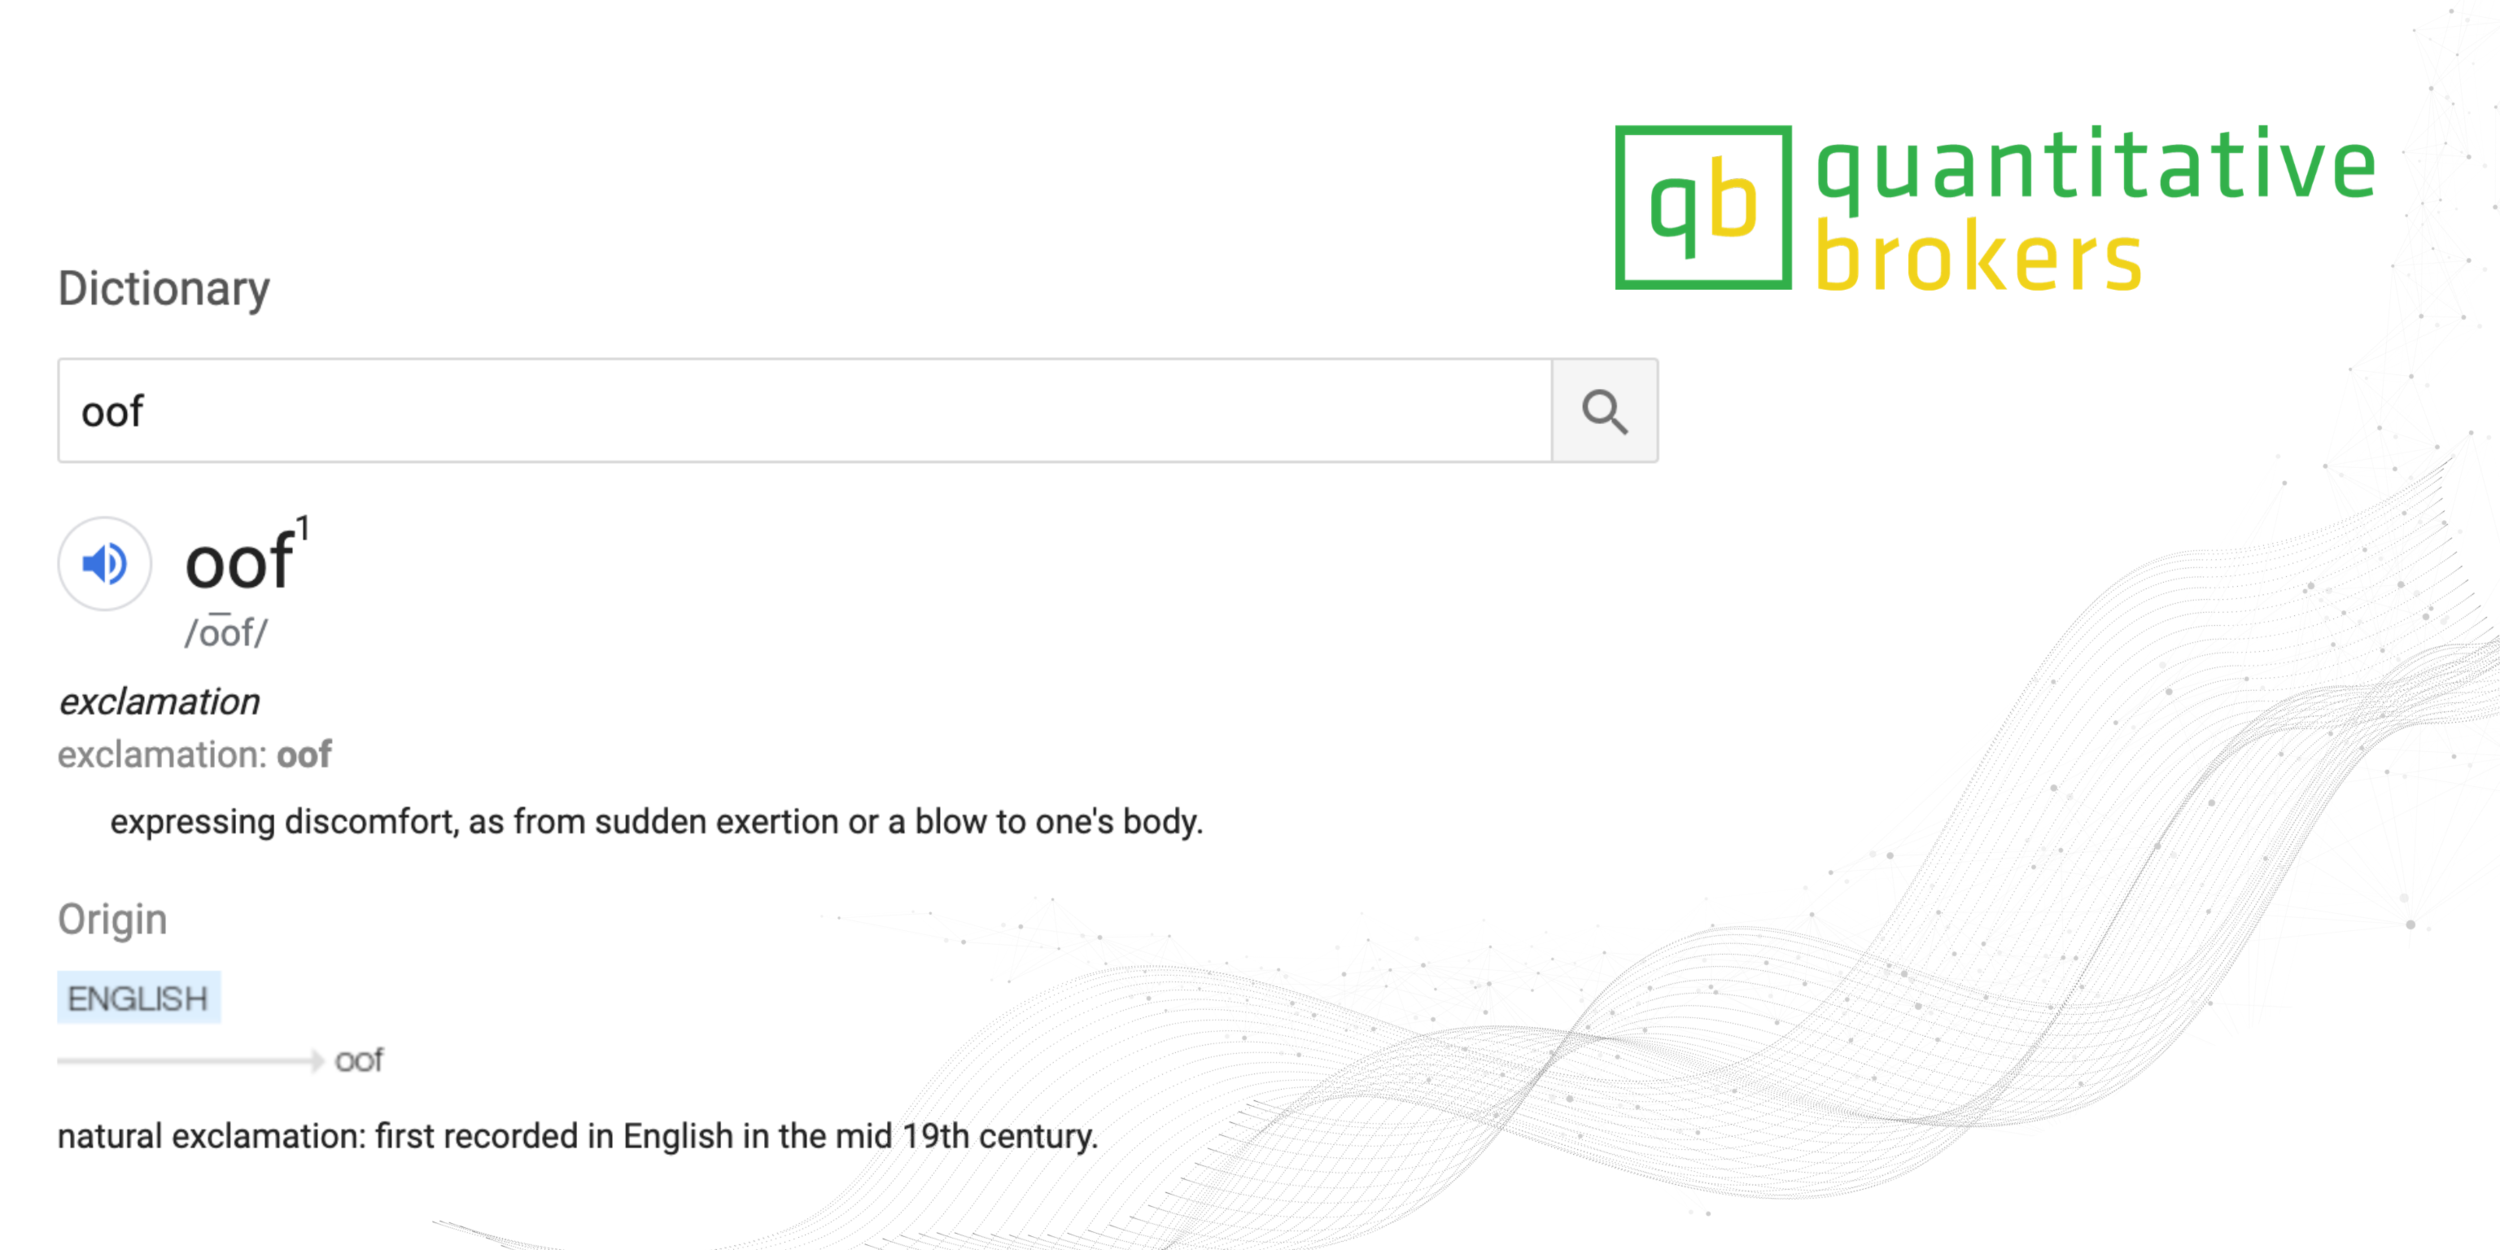Click the italic exclamation part of speech
This screenshot has width=2500, height=1250.
point(160,702)
